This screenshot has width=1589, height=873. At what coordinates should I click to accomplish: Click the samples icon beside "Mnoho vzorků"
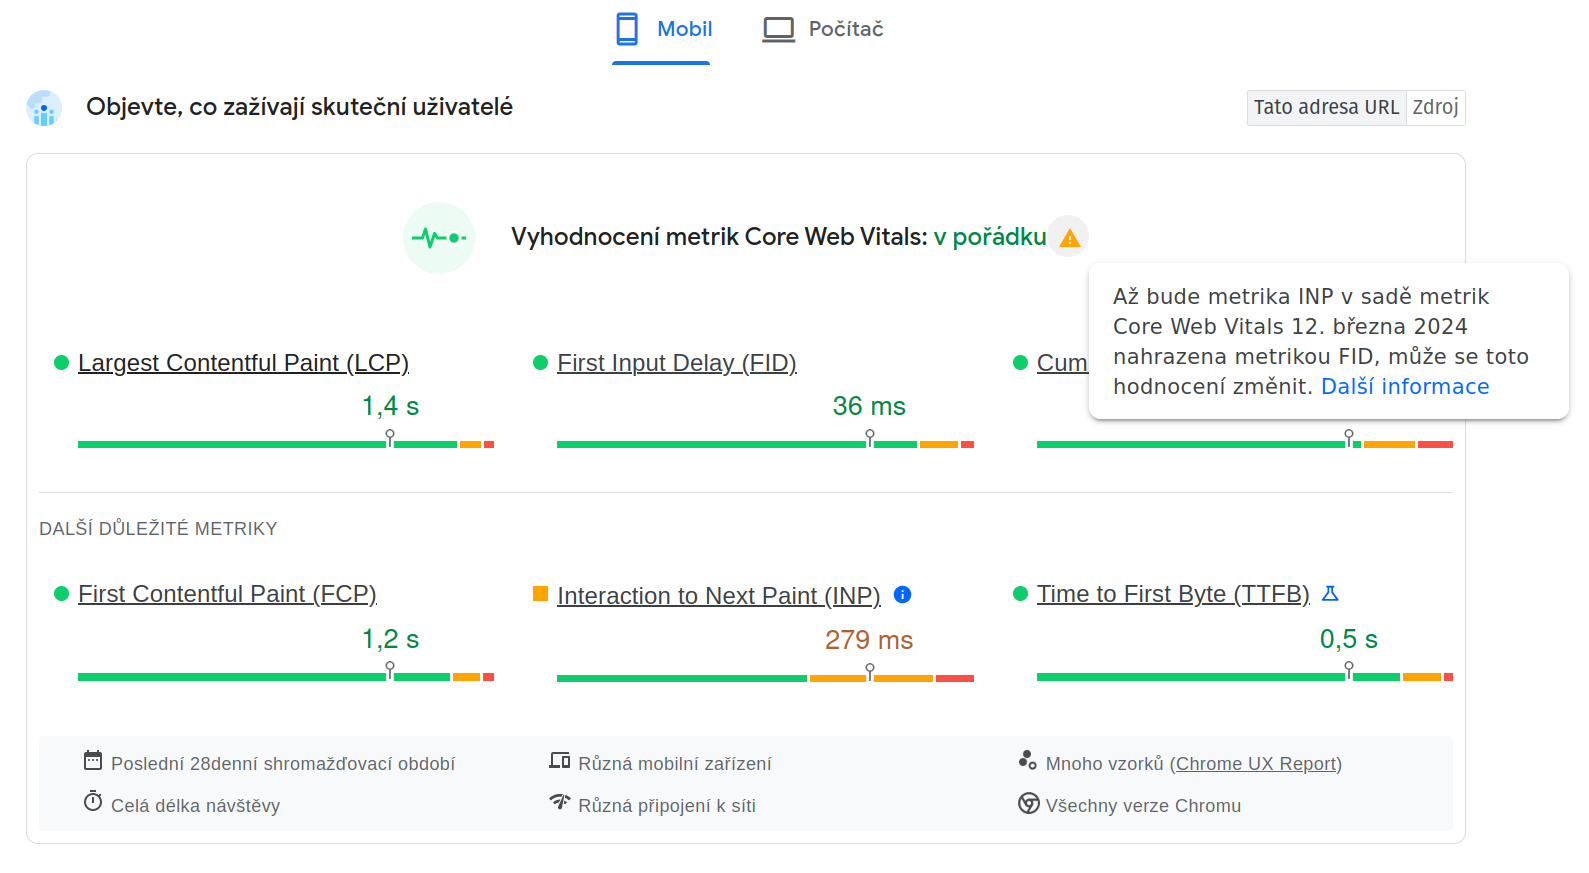[1027, 760]
